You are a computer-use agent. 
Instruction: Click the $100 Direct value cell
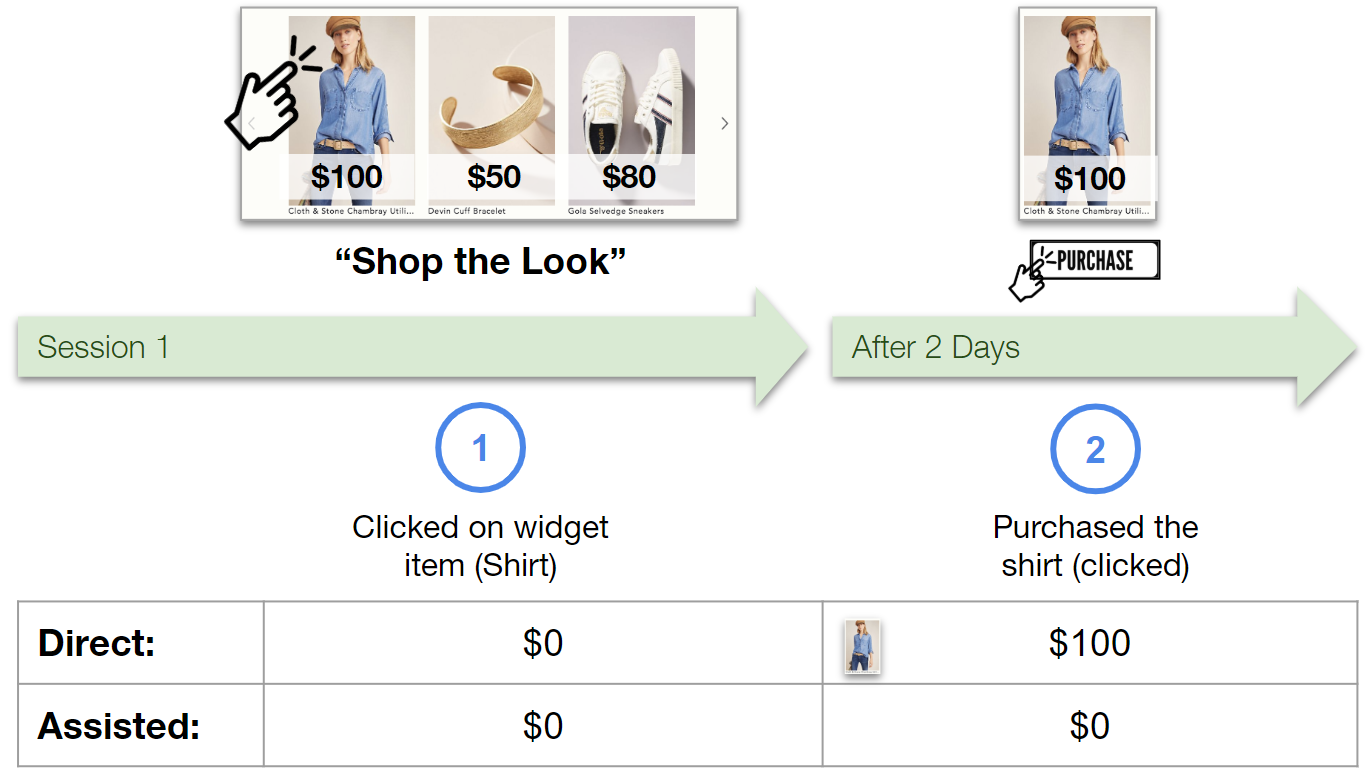pos(1090,643)
